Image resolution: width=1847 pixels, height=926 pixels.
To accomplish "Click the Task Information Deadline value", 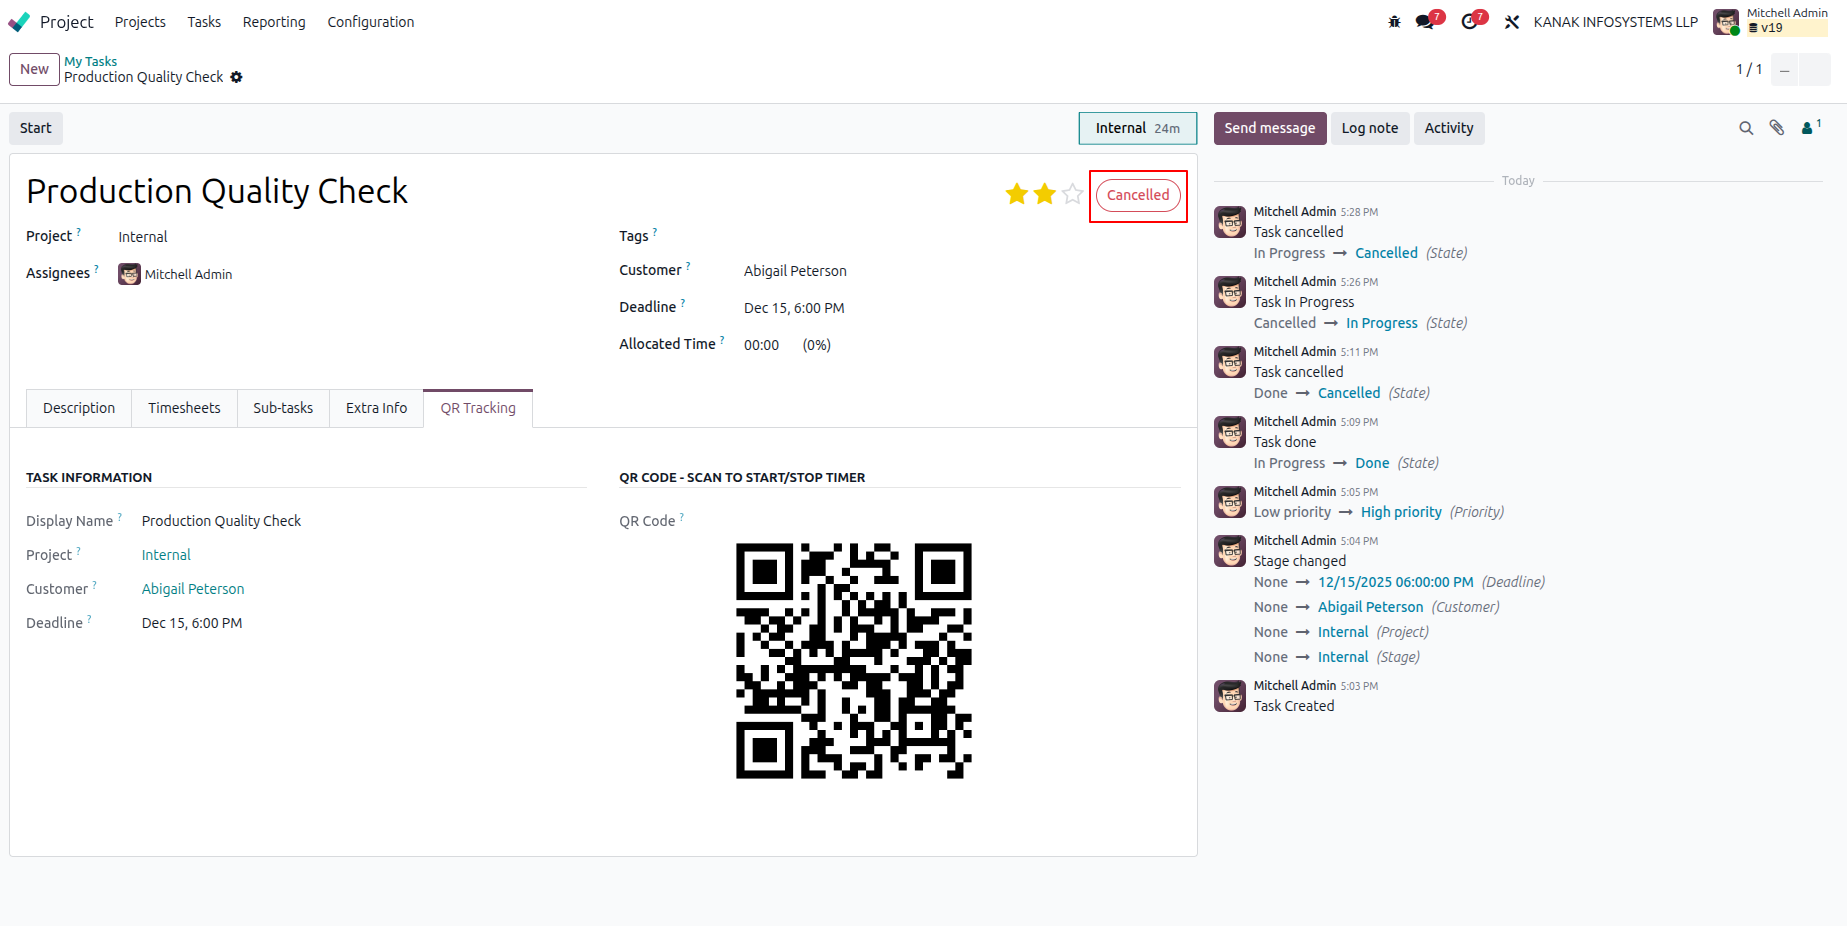I will pyautogui.click(x=192, y=623).
